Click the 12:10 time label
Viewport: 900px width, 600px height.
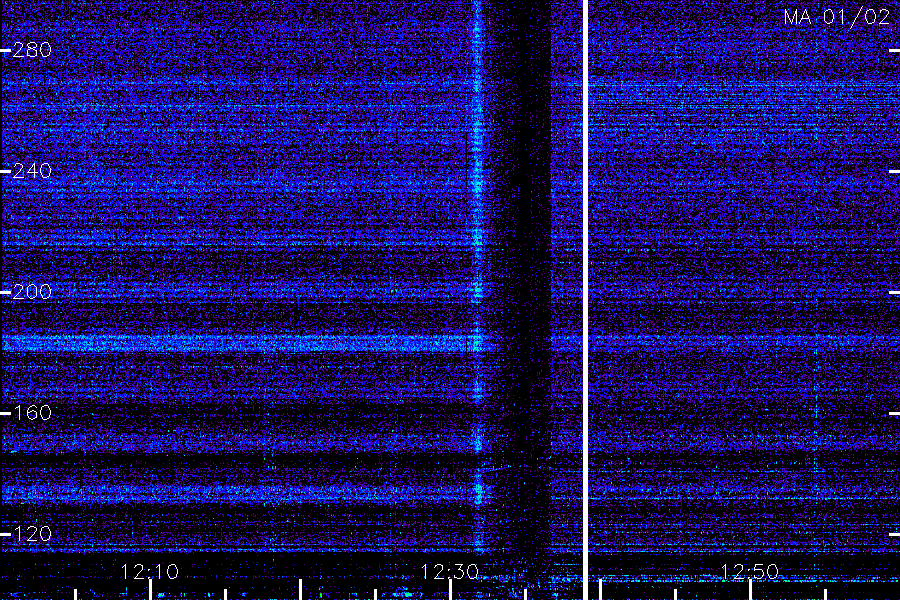150,572
